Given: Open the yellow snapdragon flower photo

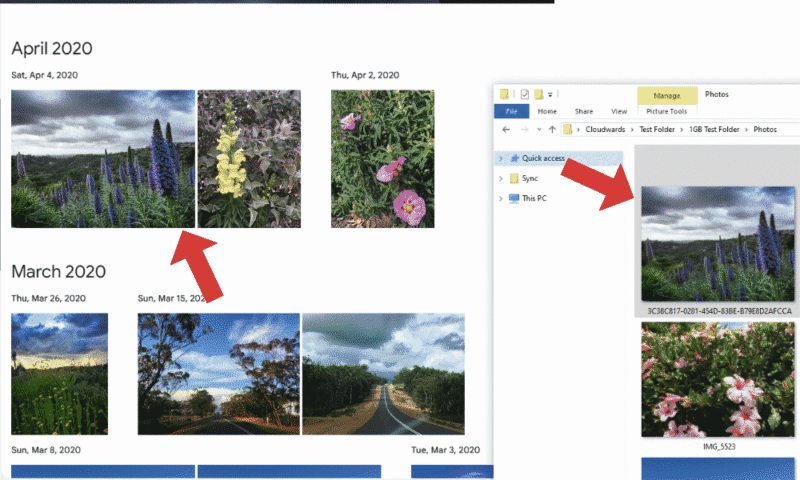Looking at the screenshot, I should tap(249, 159).
